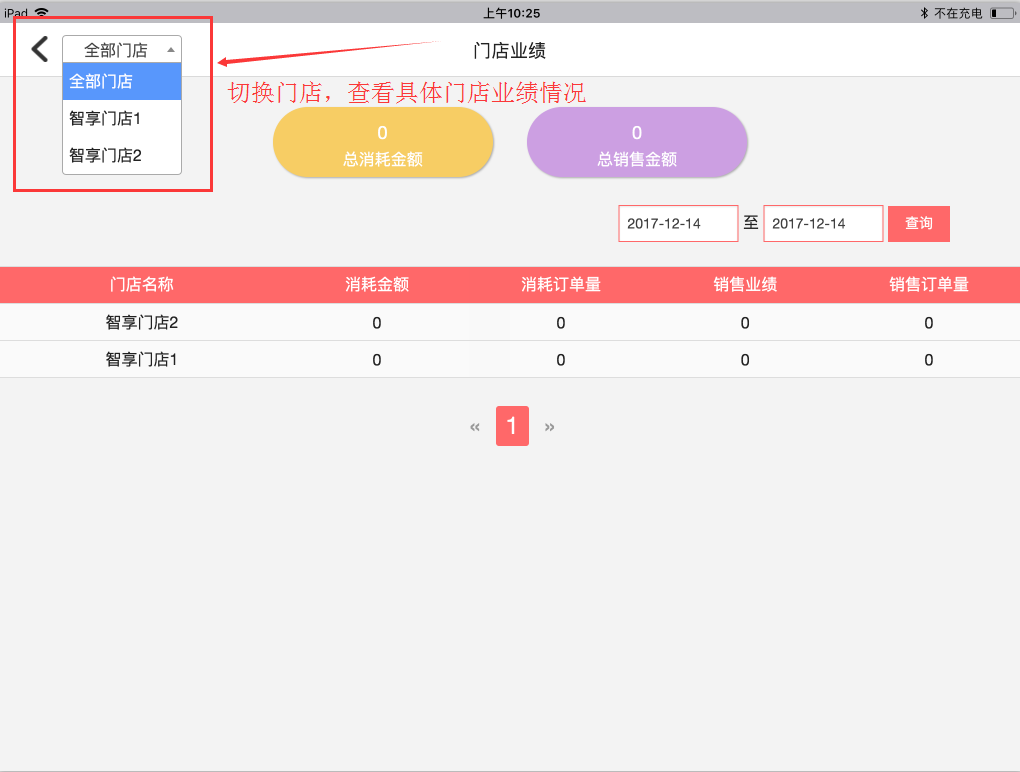Screen dimensions: 1020x772
Task: Click the 销售订单量 column header
Action: point(929,285)
